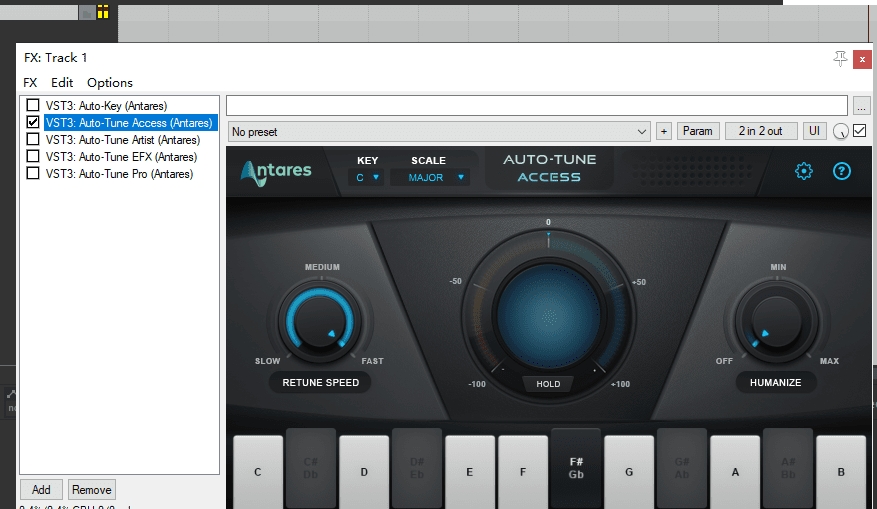
Task: Click the G piano key
Action: click(629, 472)
